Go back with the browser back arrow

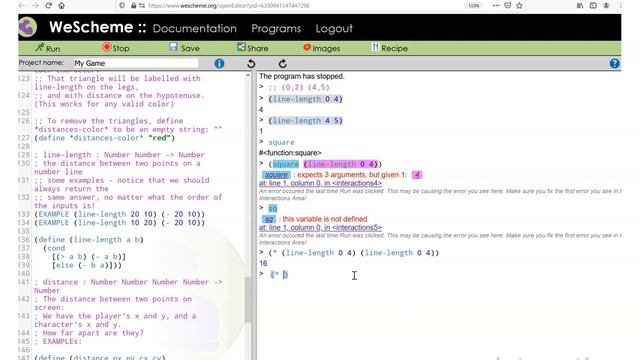click(x=22, y=6)
